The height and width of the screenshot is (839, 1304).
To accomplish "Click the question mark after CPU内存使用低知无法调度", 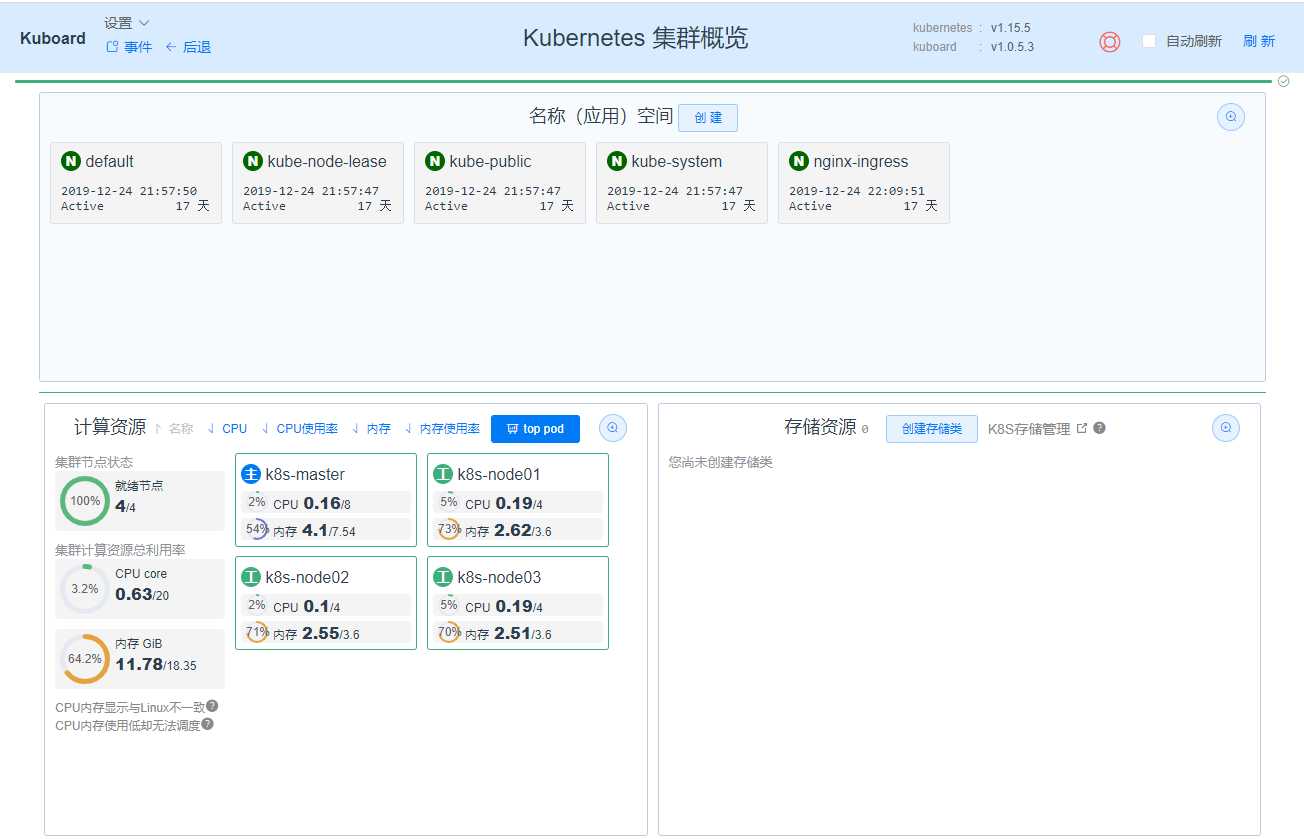I will pos(207,724).
